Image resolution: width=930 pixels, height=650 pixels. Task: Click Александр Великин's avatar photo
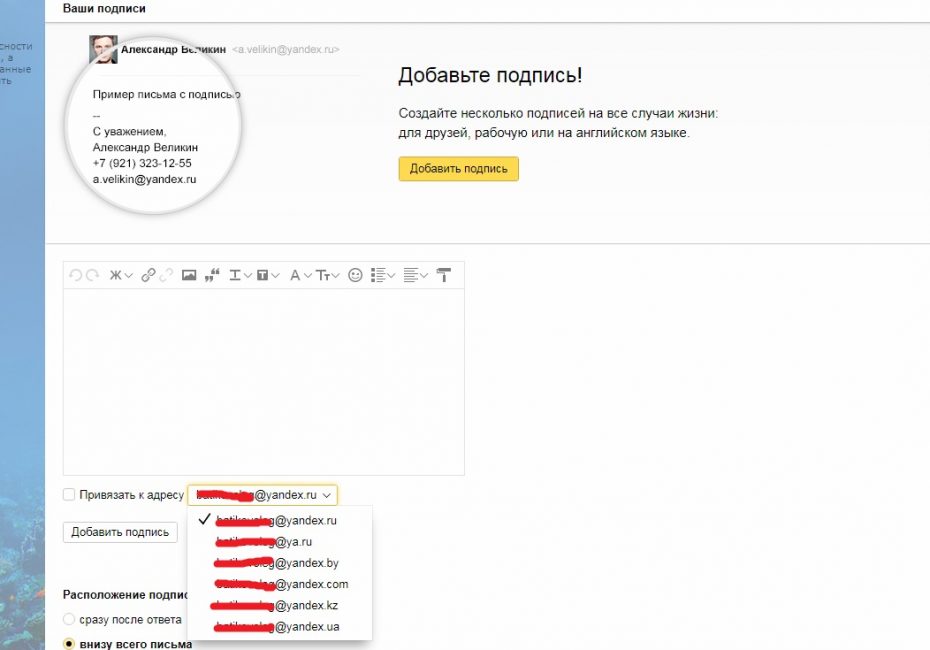click(x=103, y=49)
